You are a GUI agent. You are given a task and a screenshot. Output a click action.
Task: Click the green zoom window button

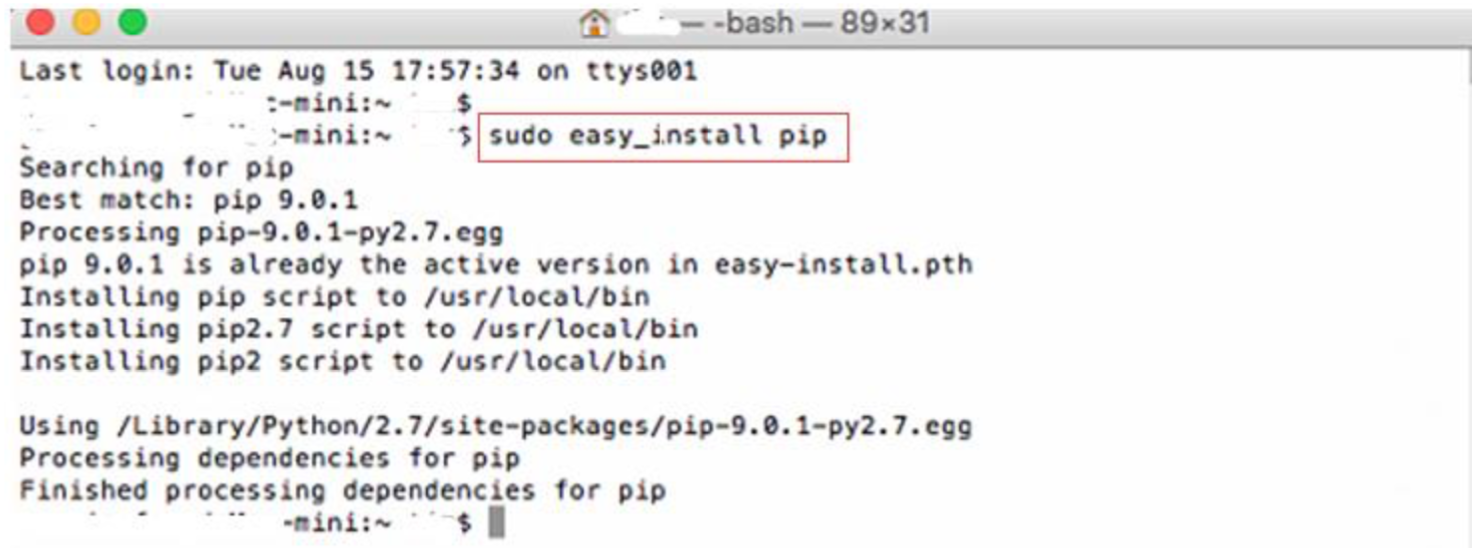pos(132,22)
